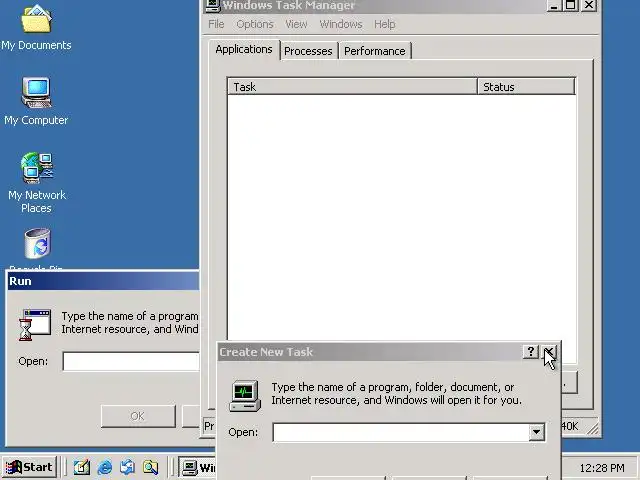The image size is (640, 480).
Task: Click the help button in Create New Task
Action: 530,352
